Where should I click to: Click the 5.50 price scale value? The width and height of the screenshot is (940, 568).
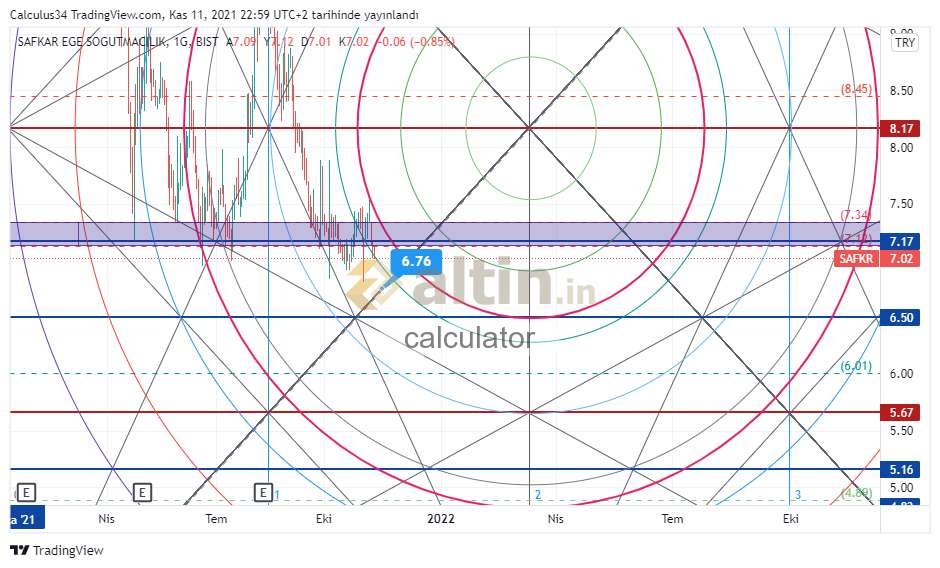[901, 431]
